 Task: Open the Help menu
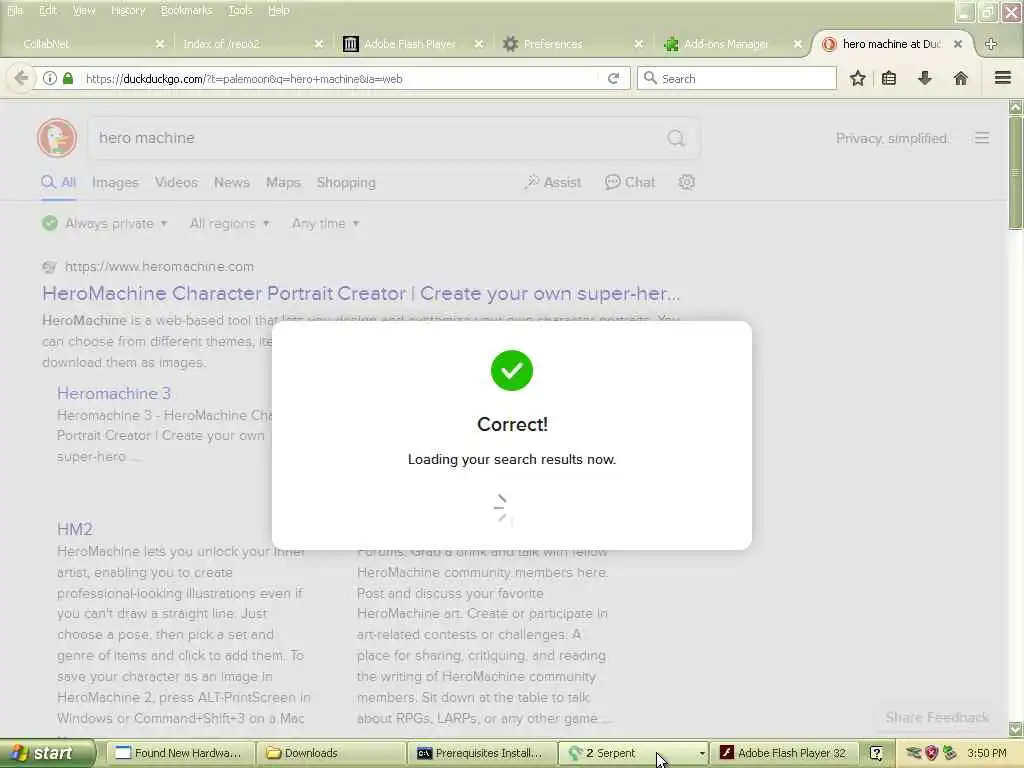click(278, 10)
